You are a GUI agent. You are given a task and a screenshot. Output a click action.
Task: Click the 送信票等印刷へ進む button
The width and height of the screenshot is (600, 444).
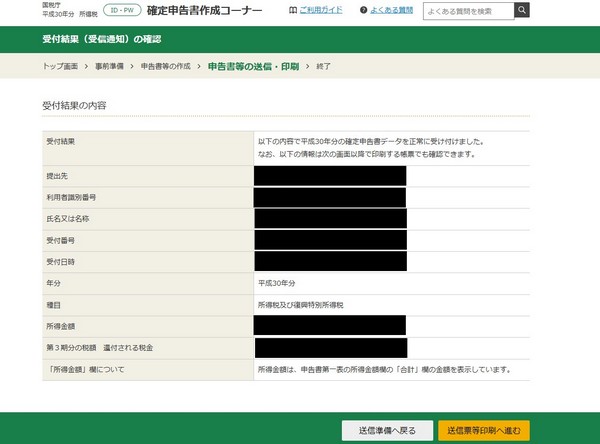(484, 431)
